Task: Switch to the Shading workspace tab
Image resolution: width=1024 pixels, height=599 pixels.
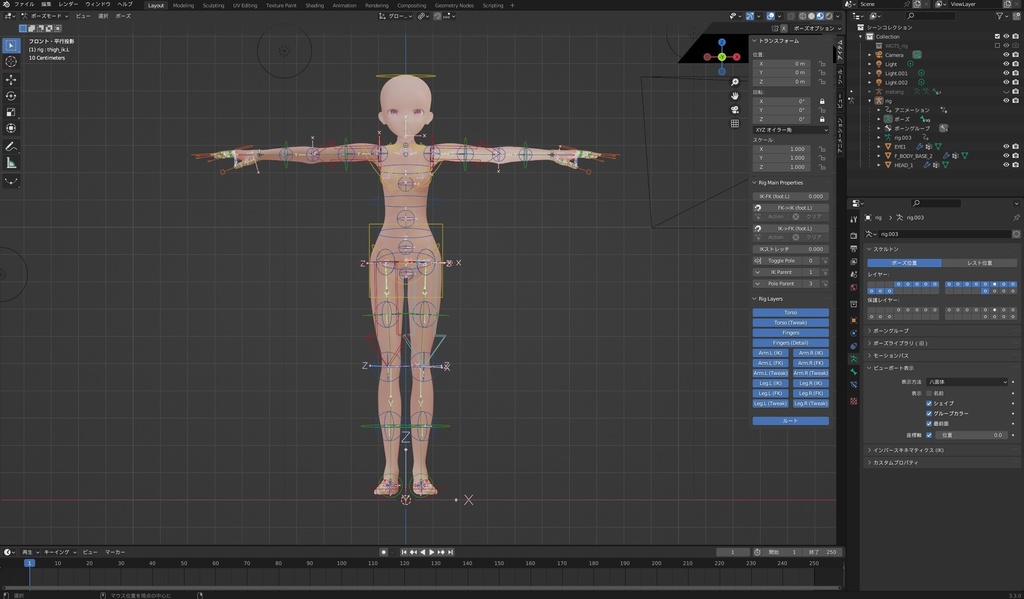Action: (314, 5)
